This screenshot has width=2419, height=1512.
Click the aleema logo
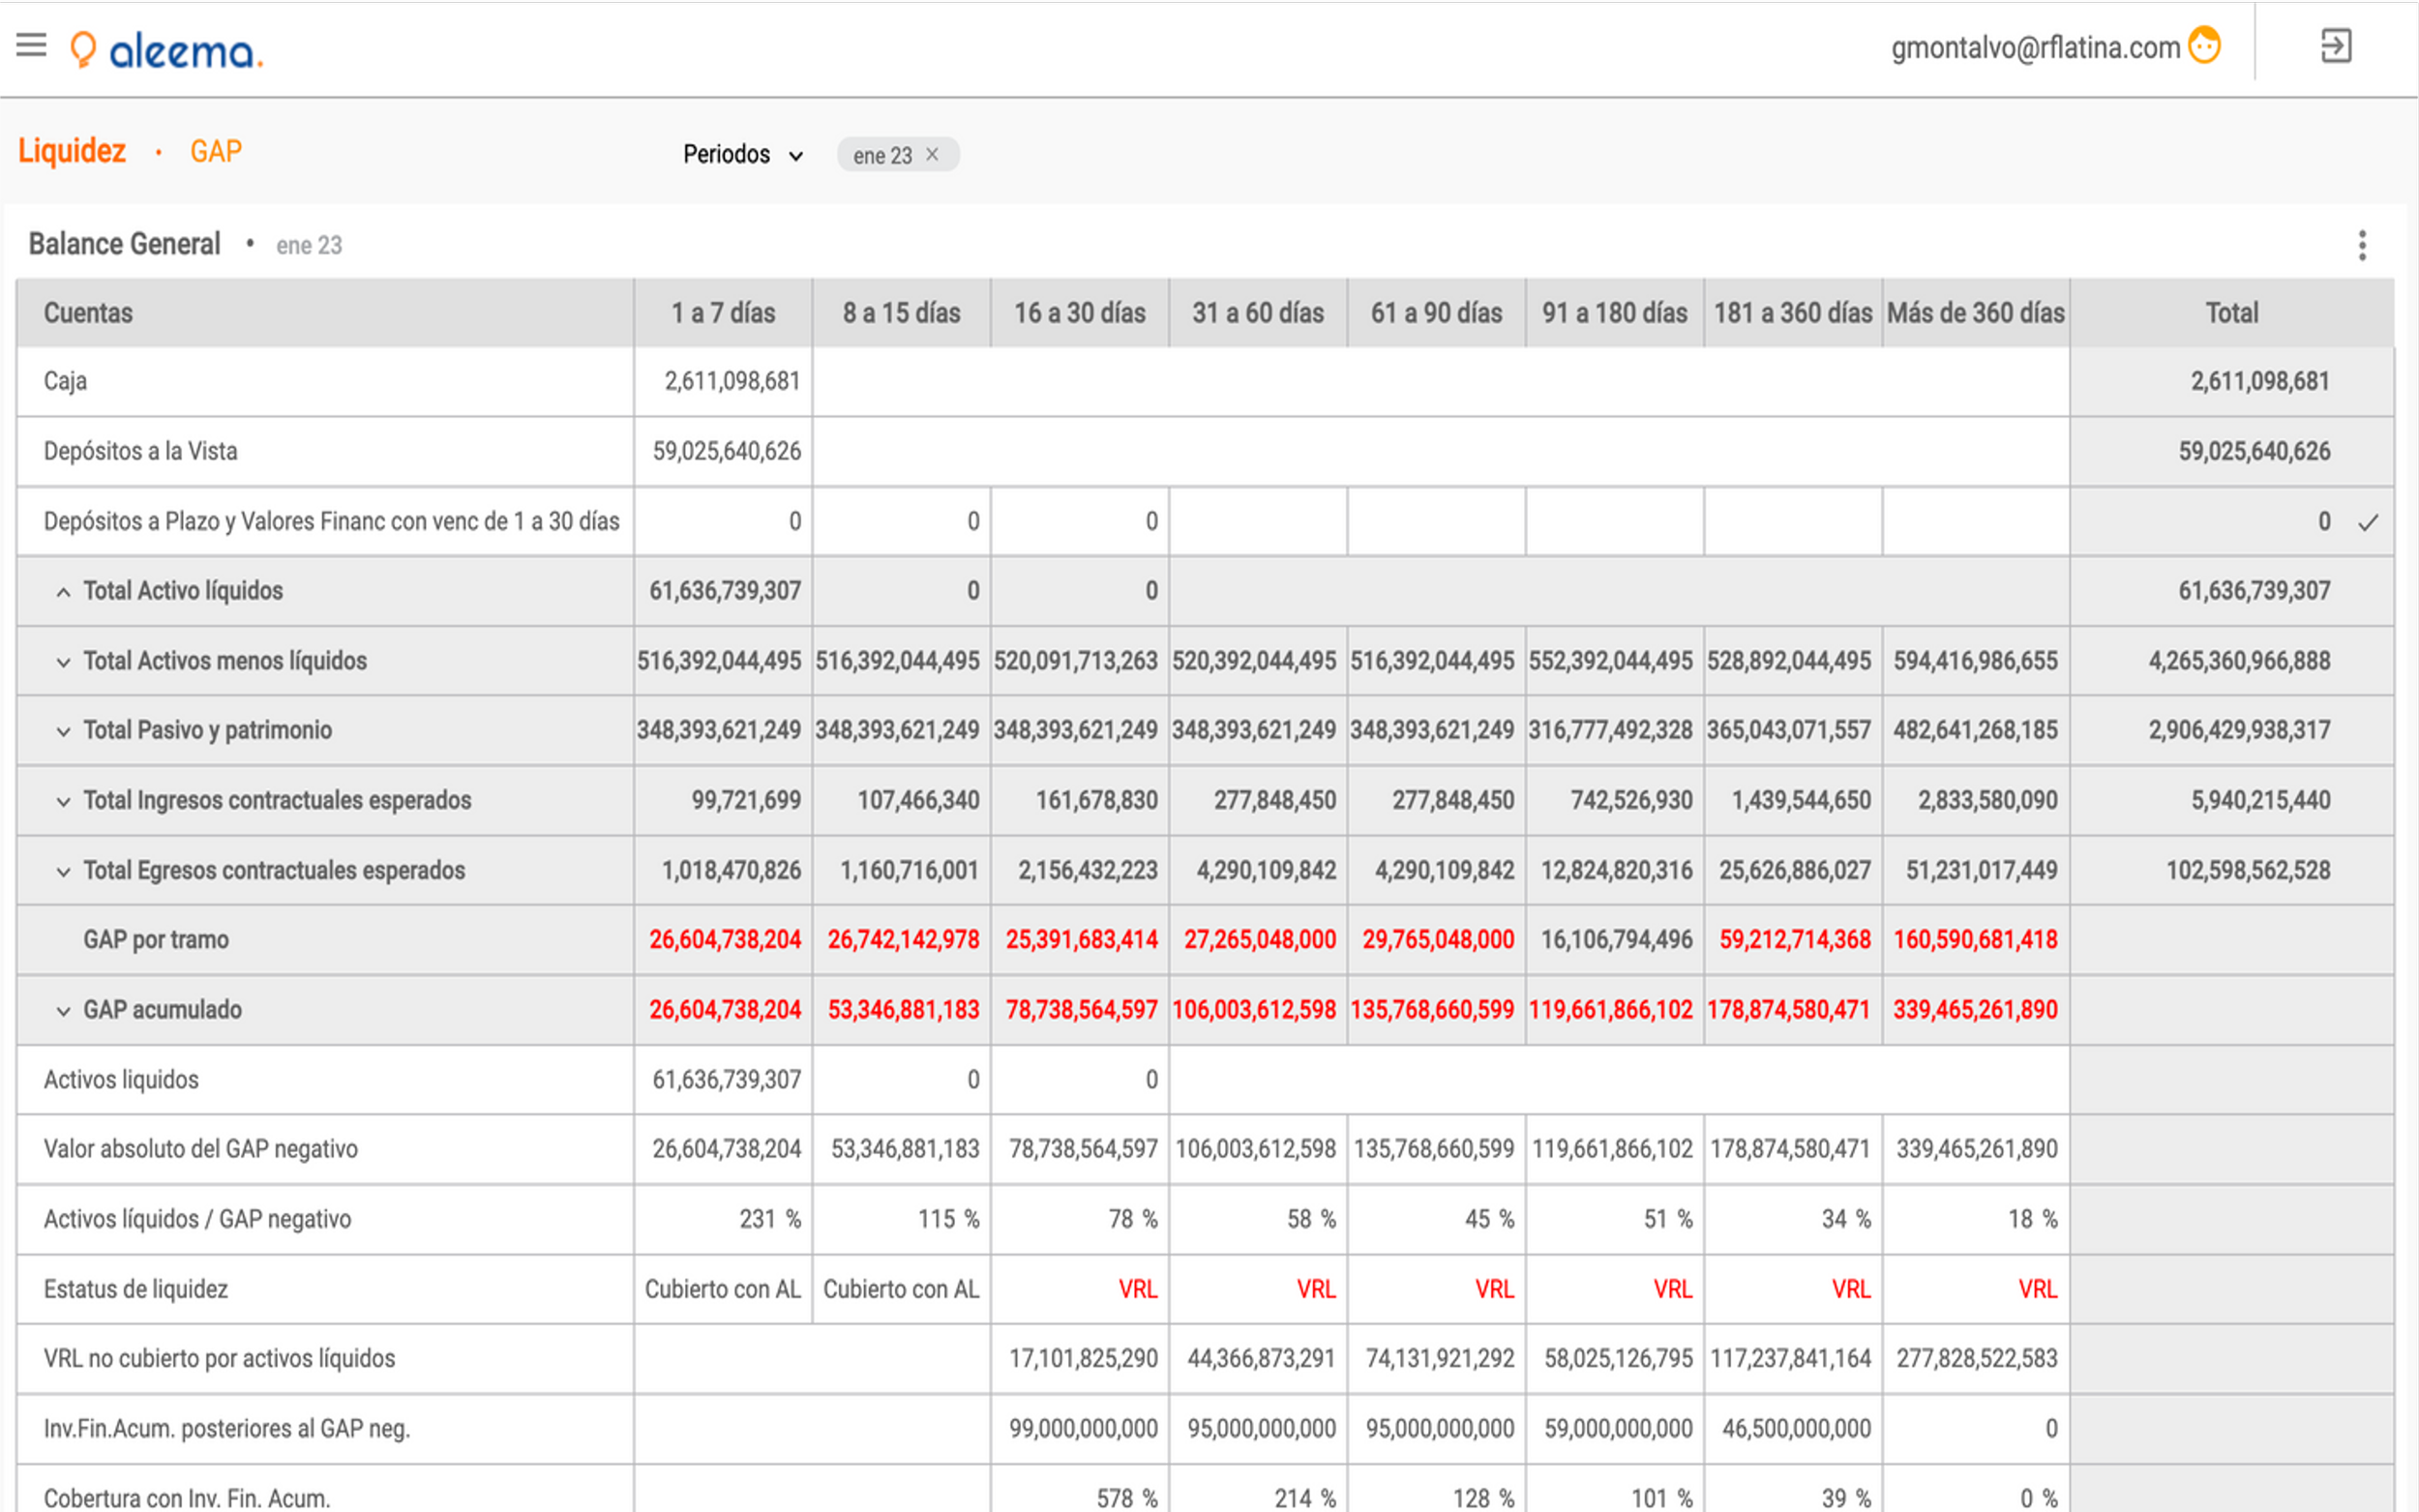[x=167, y=50]
